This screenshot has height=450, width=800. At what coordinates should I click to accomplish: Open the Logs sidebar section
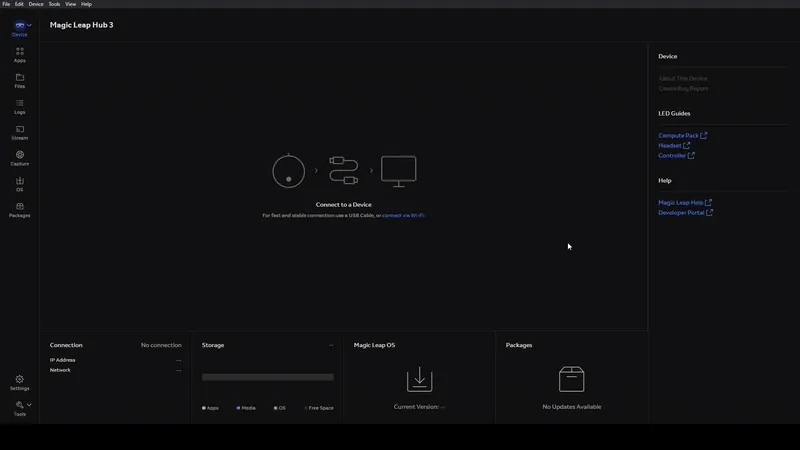pos(19,107)
